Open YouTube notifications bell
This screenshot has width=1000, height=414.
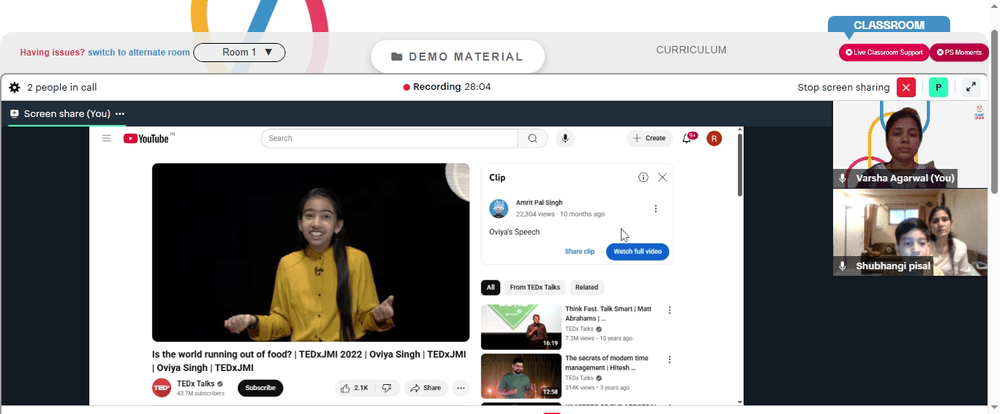tap(688, 138)
